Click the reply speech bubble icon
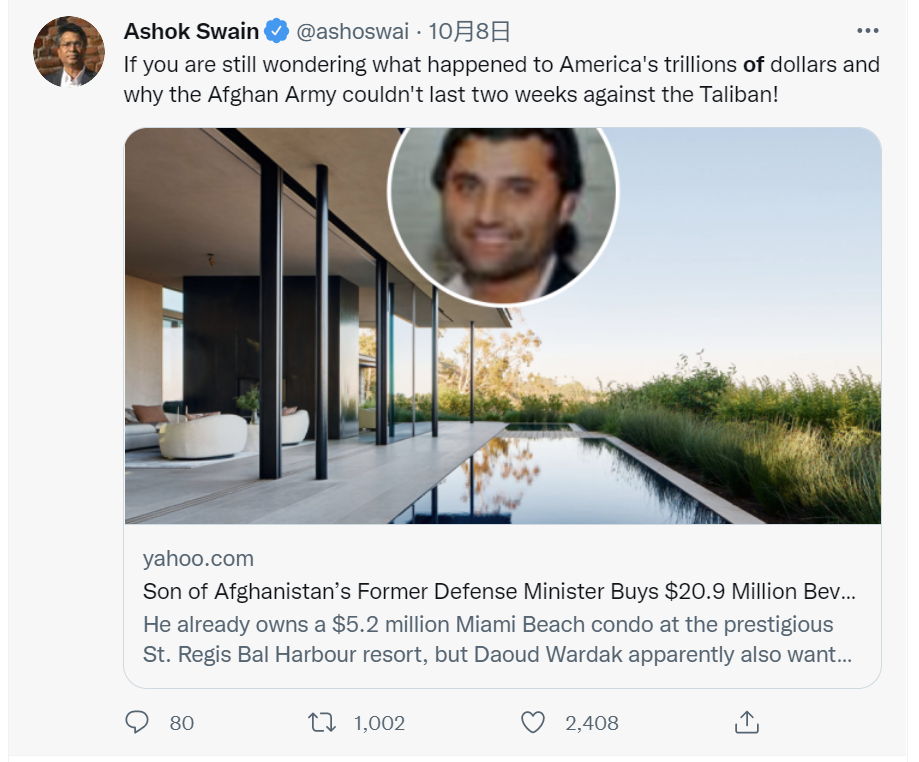The image size is (919, 762). [138, 722]
